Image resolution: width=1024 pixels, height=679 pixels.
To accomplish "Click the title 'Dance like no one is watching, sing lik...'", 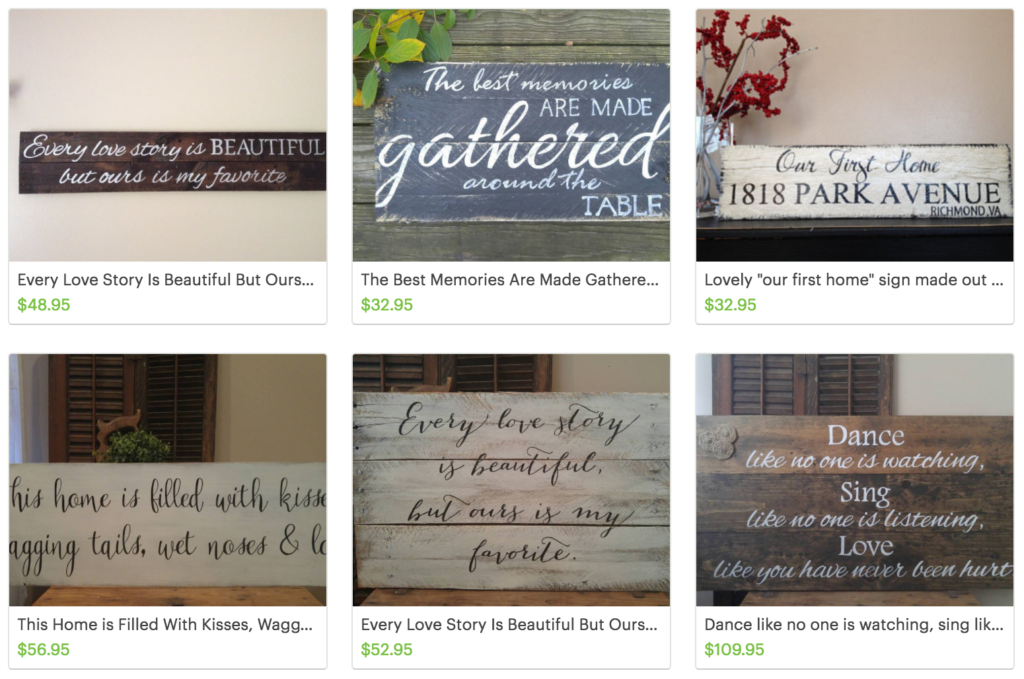I will pos(854,625).
